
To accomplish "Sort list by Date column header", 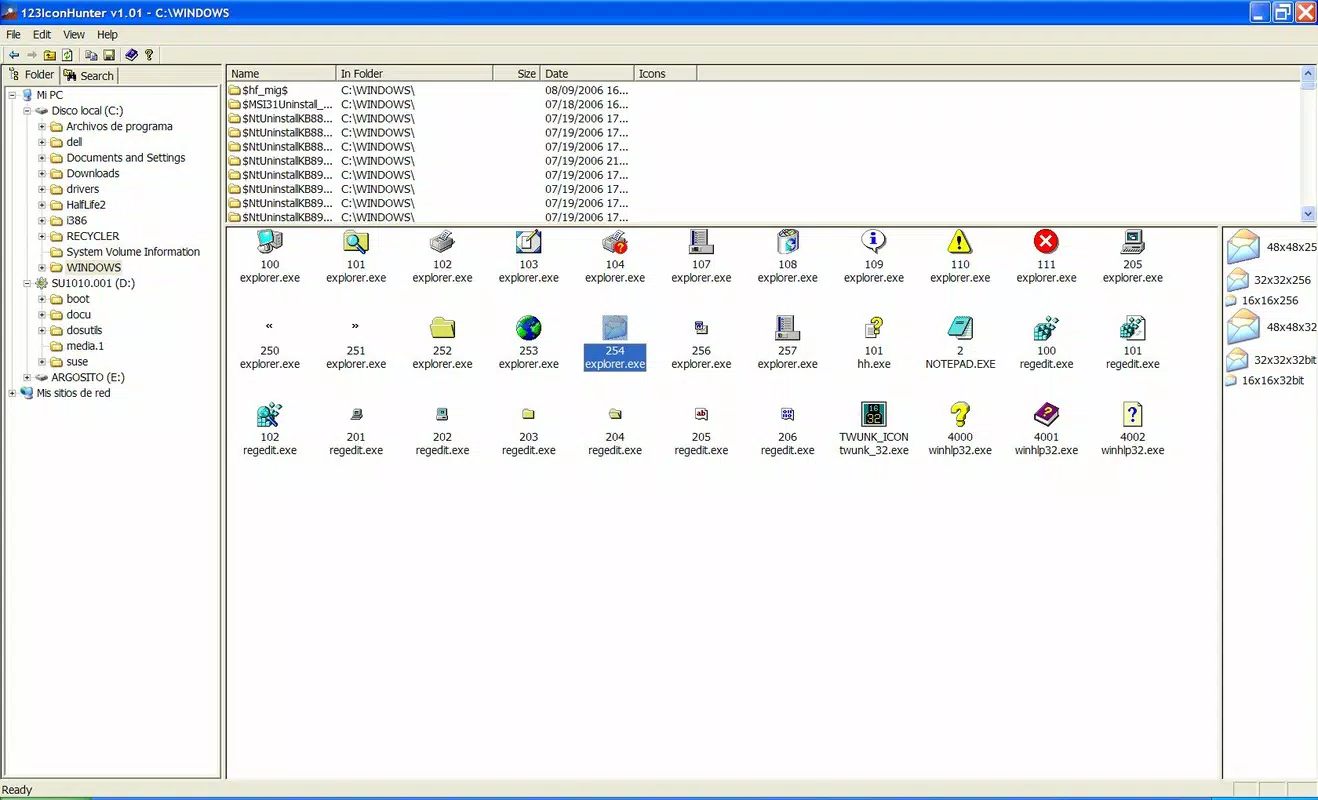I will [588, 73].
